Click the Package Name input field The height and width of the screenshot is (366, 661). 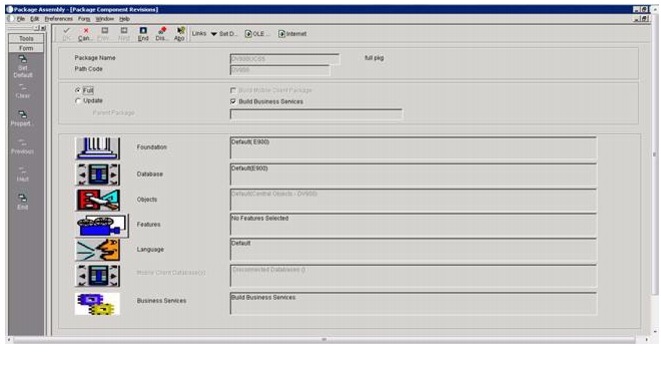click(285, 59)
